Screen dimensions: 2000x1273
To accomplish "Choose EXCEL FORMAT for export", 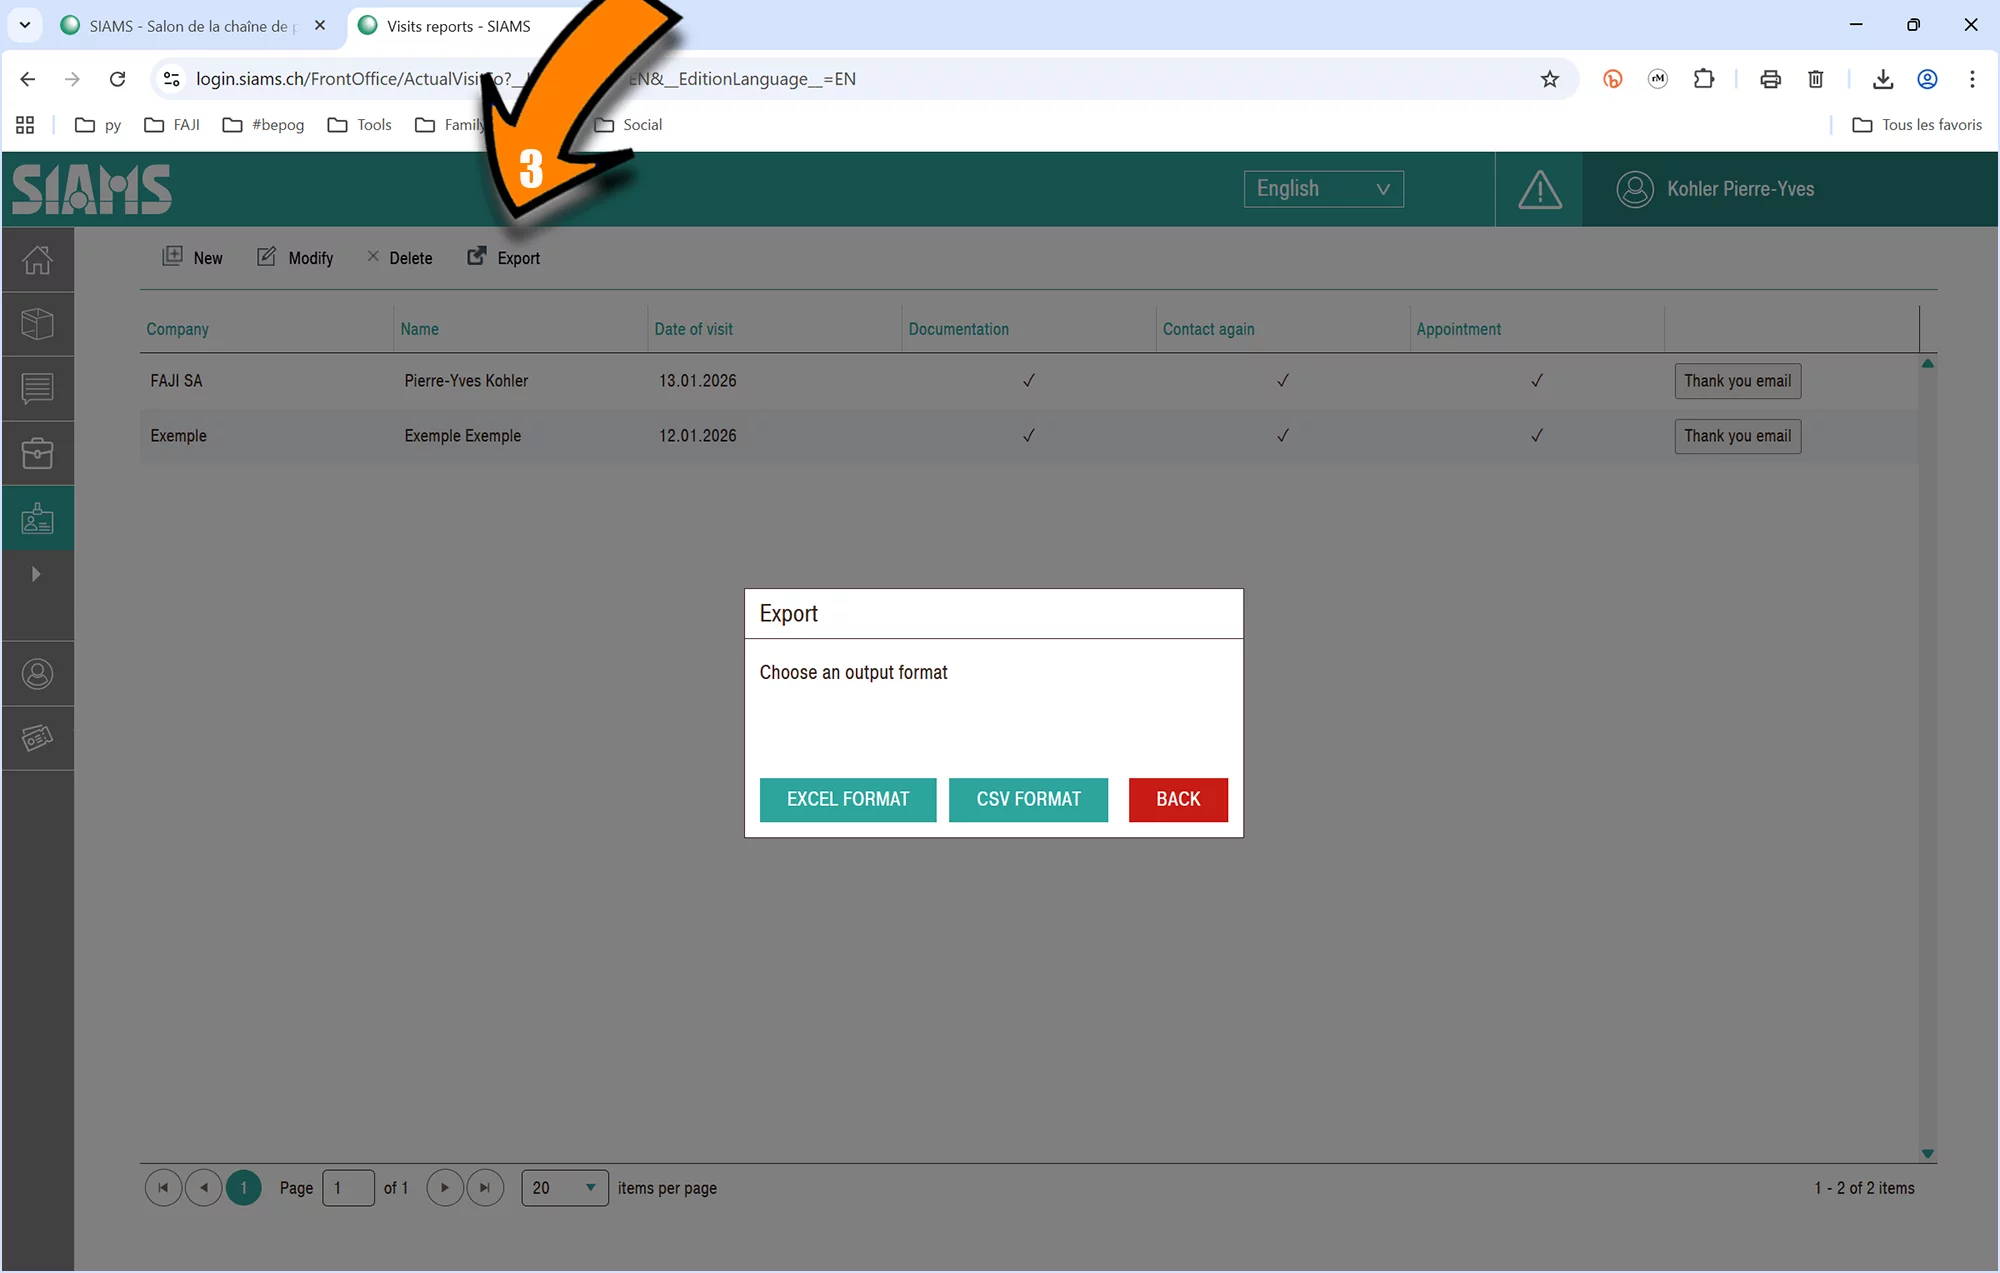I will click(x=847, y=799).
